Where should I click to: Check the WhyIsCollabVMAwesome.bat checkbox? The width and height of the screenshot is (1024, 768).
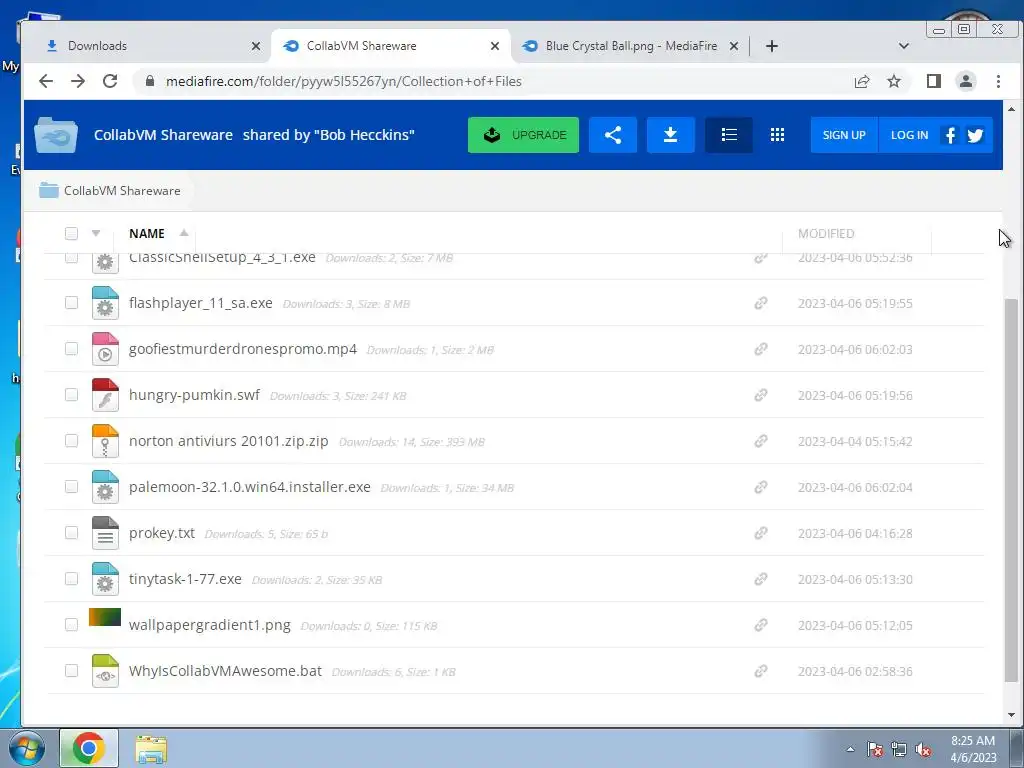pos(71,671)
